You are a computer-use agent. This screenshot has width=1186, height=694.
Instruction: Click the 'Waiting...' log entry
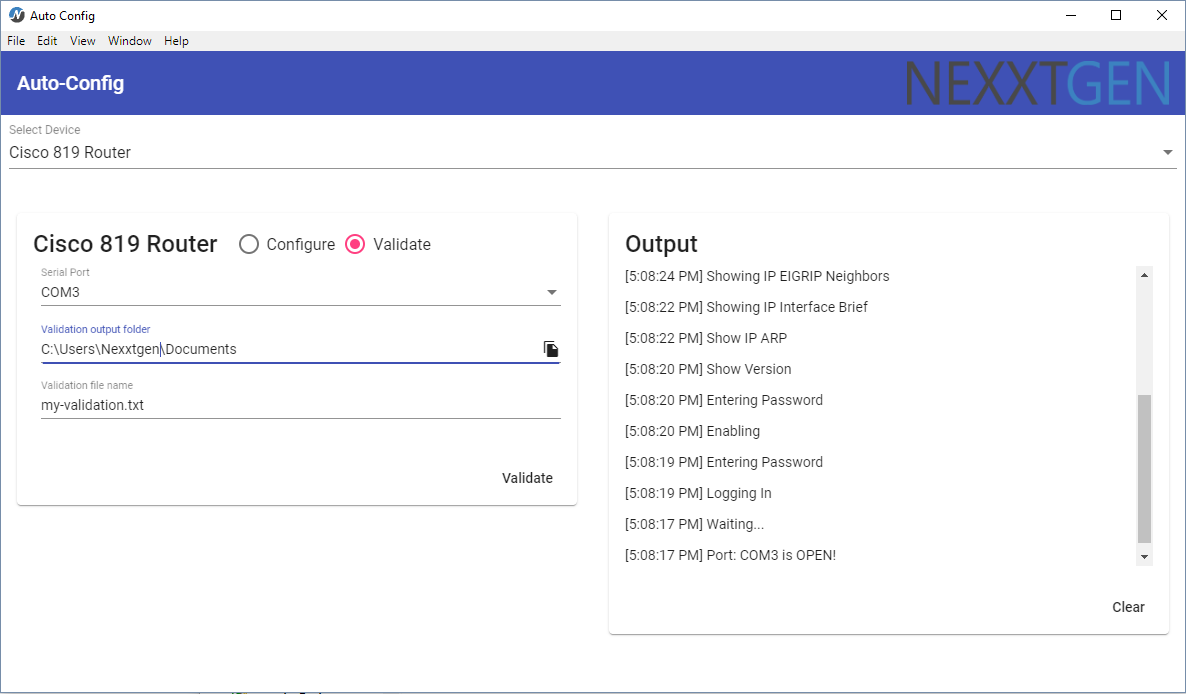click(694, 524)
